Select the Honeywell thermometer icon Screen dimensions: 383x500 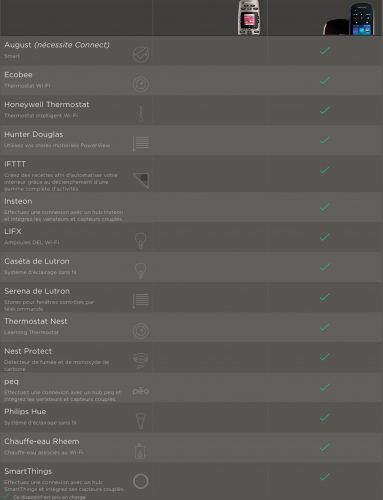pos(141,114)
